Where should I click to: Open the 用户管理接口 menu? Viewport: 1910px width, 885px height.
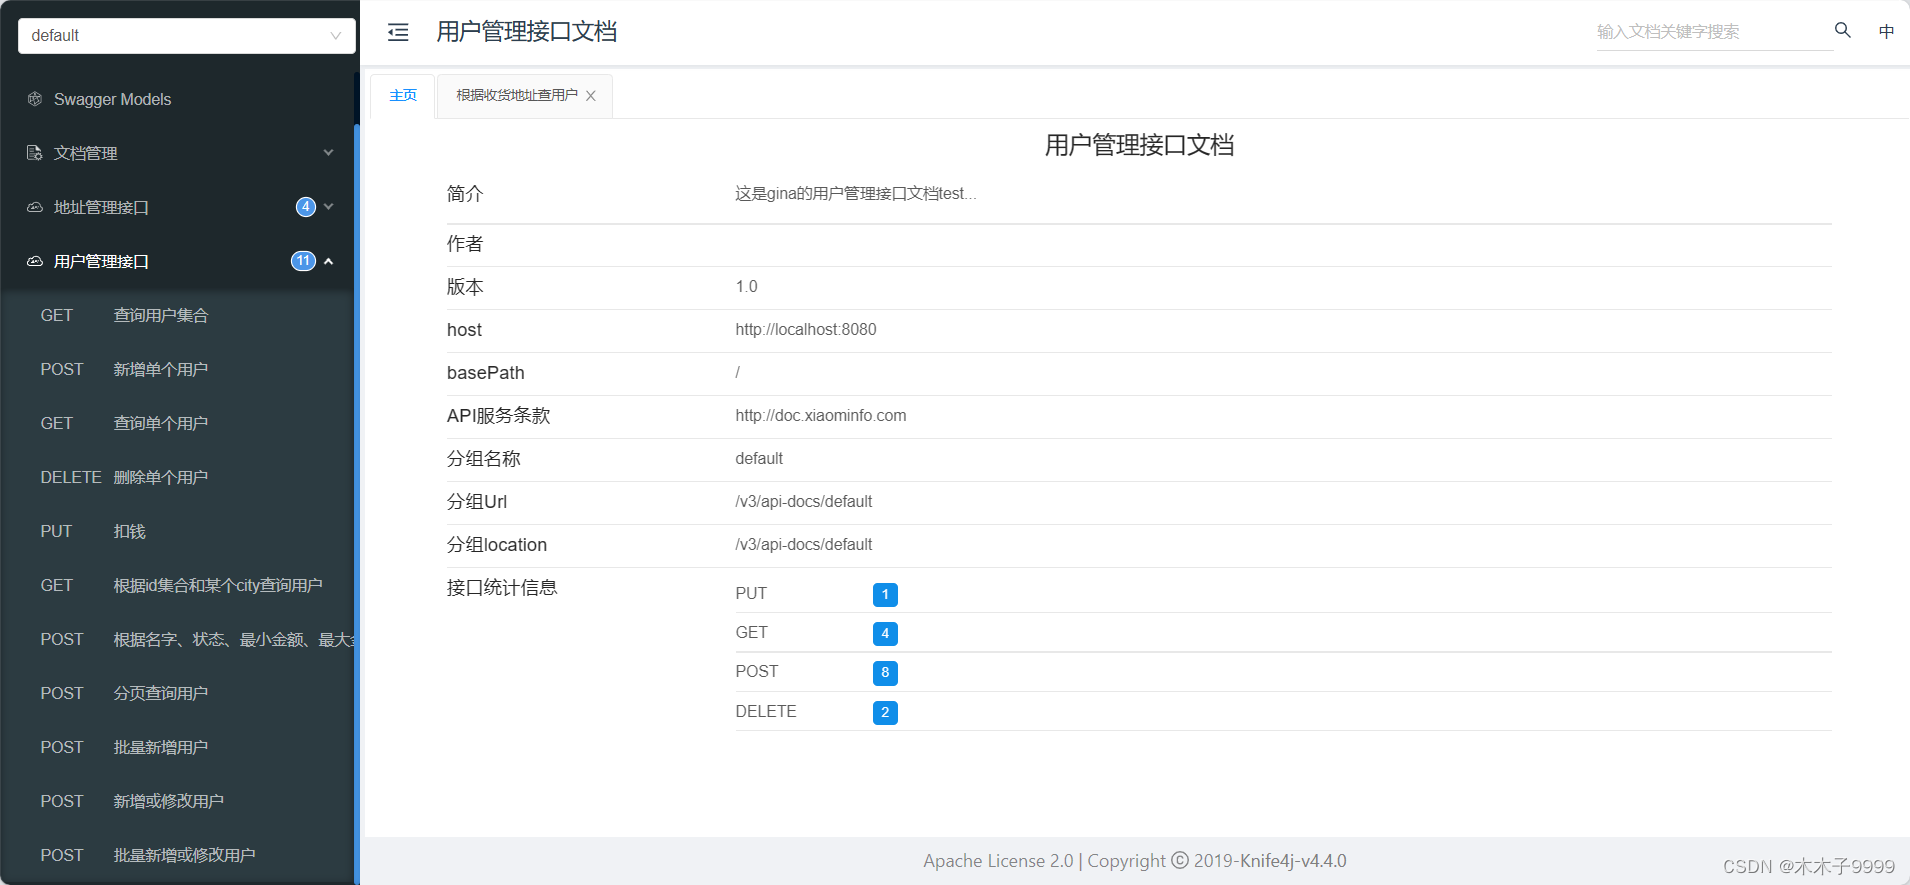coord(178,261)
